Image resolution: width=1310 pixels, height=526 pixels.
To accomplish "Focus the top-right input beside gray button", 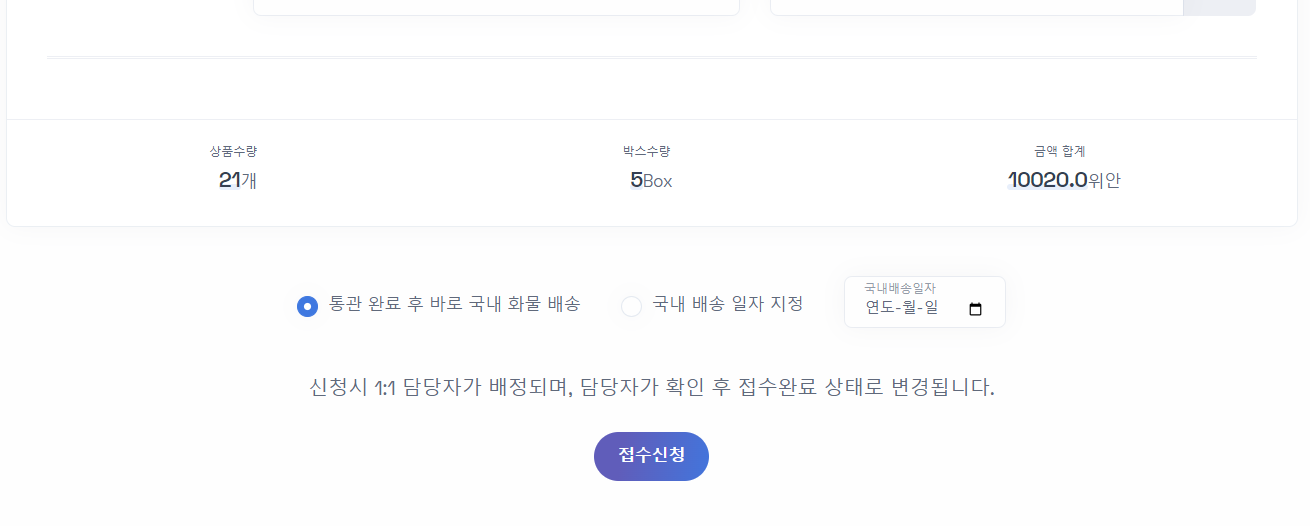I will 976,7.
